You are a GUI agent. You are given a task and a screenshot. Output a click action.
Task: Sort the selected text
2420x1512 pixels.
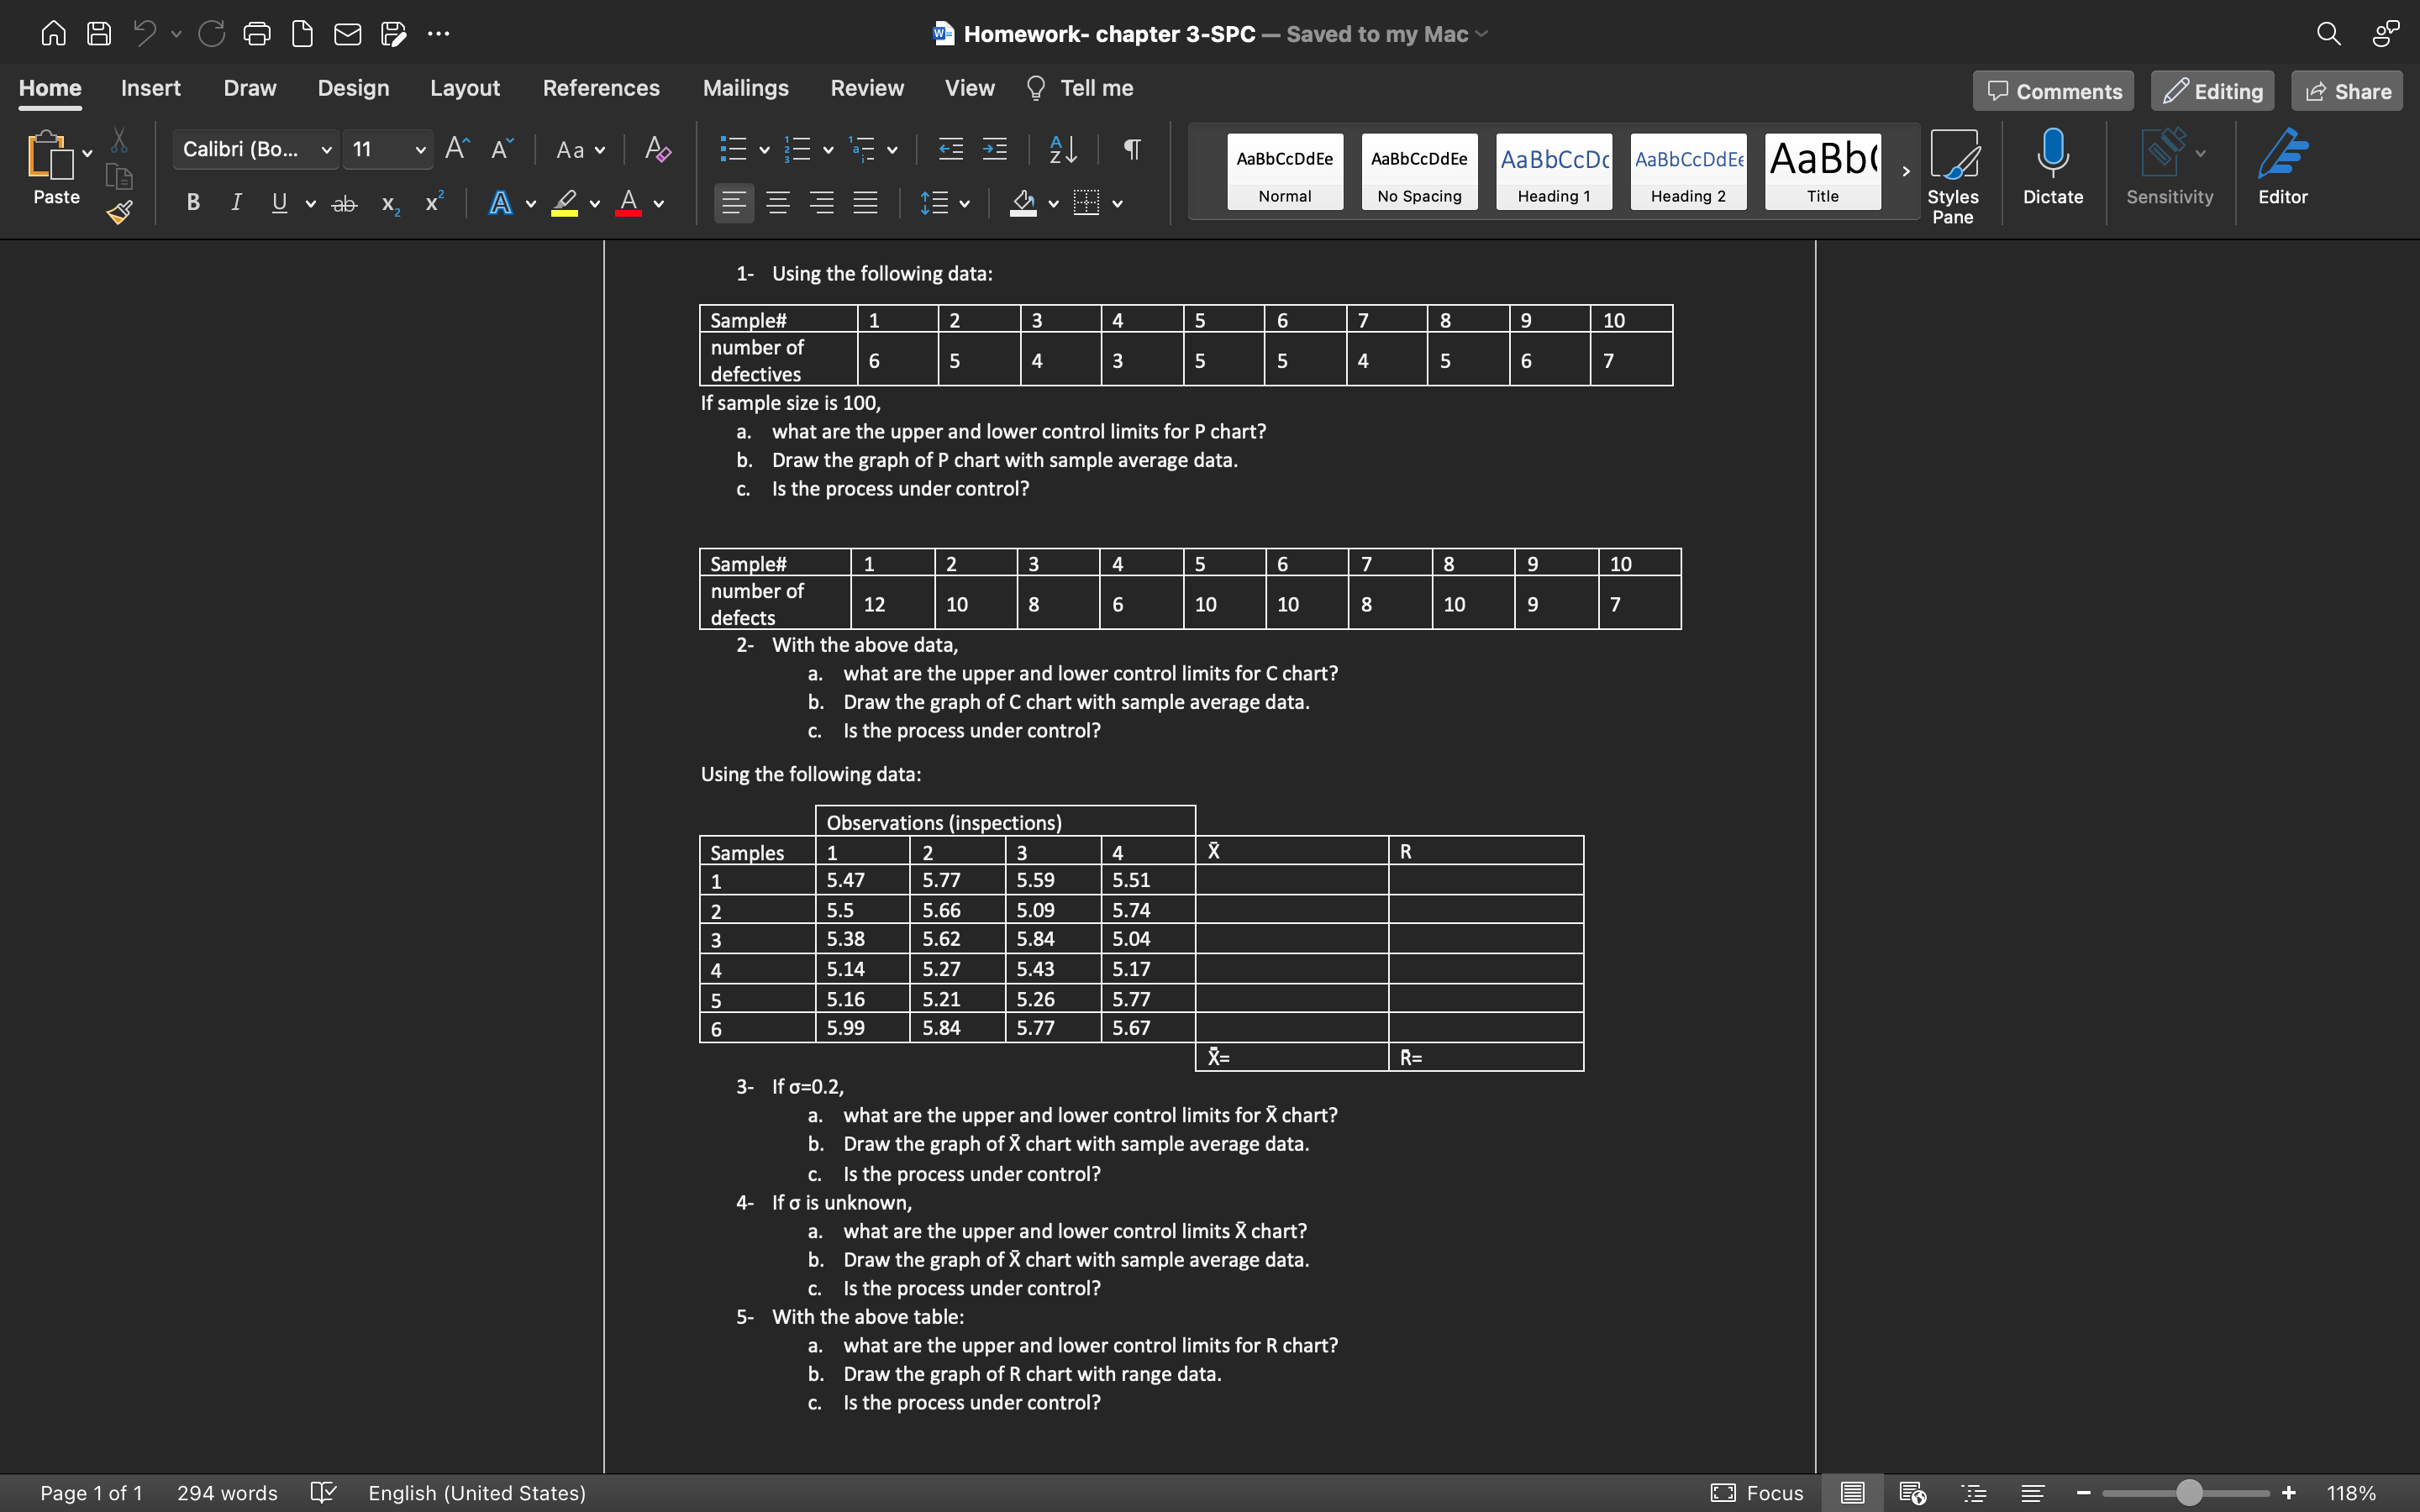click(x=1061, y=149)
